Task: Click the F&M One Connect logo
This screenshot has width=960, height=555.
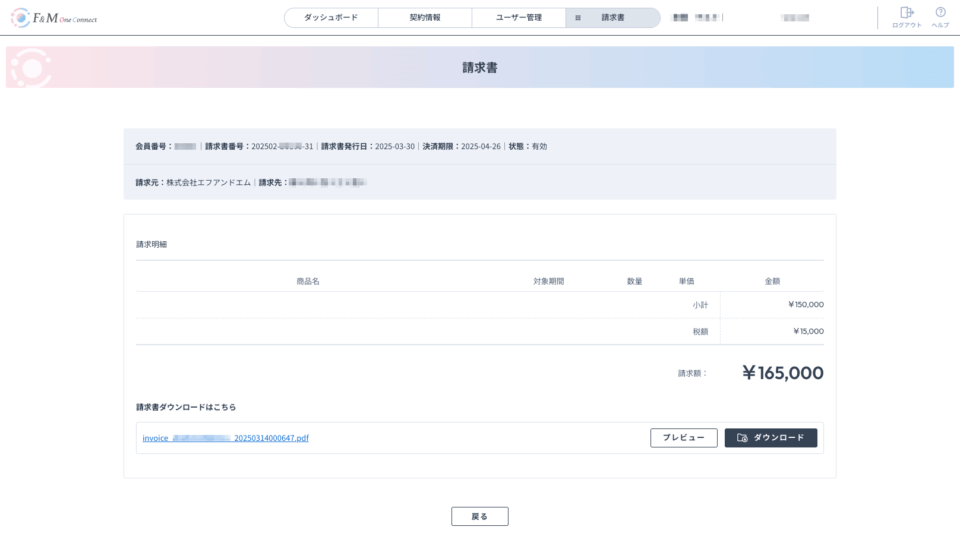Action: (x=54, y=18)
